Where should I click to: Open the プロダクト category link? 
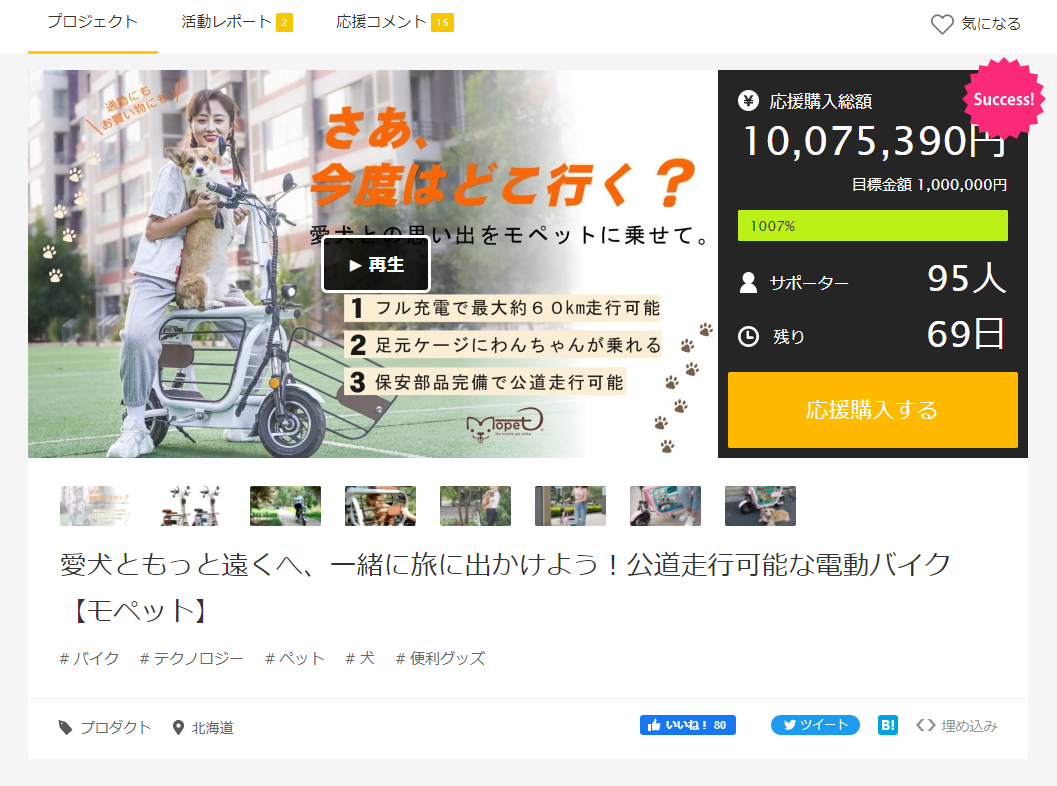pyautogui.click(x=115, y=727)
